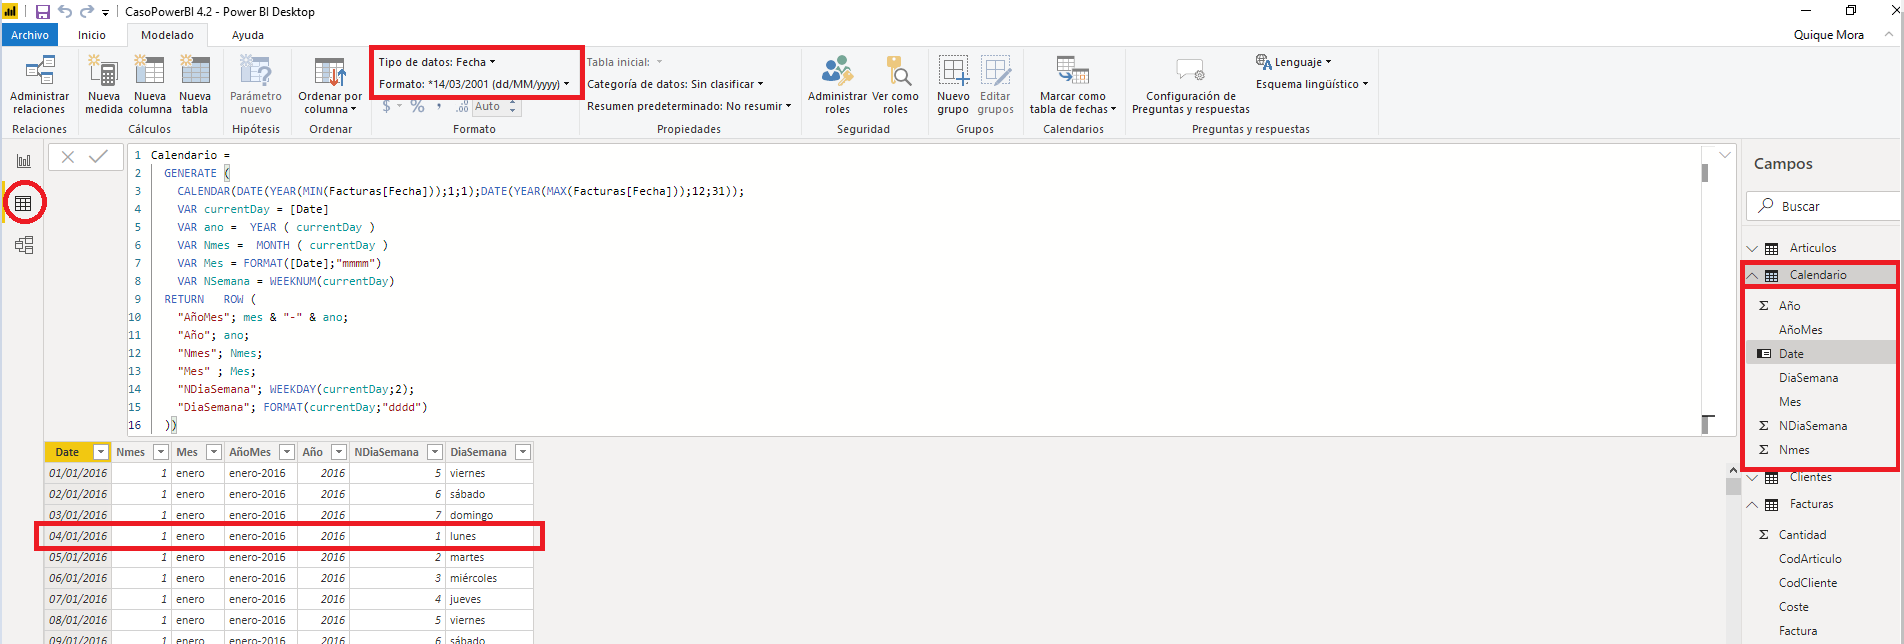
Task: Open the Lenguaje dropdown
Action: [1294, 62]
